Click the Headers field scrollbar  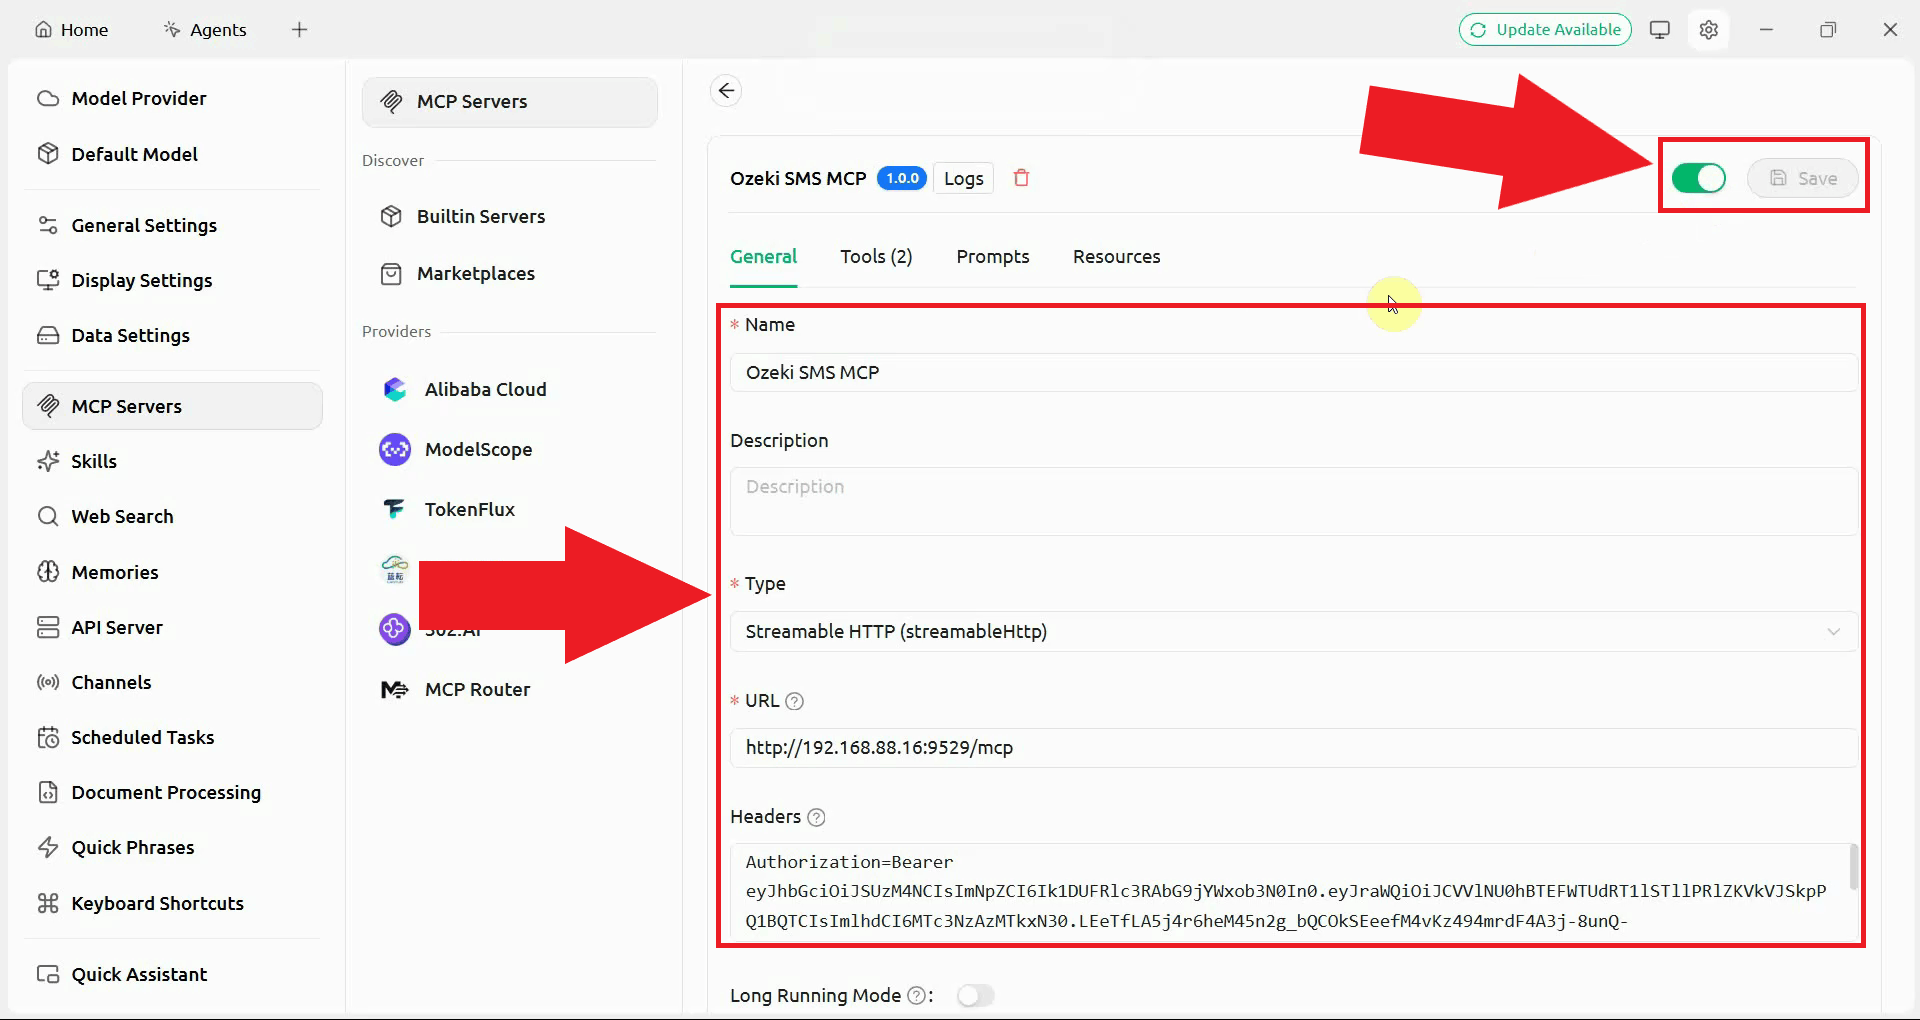coord(1853,867)
